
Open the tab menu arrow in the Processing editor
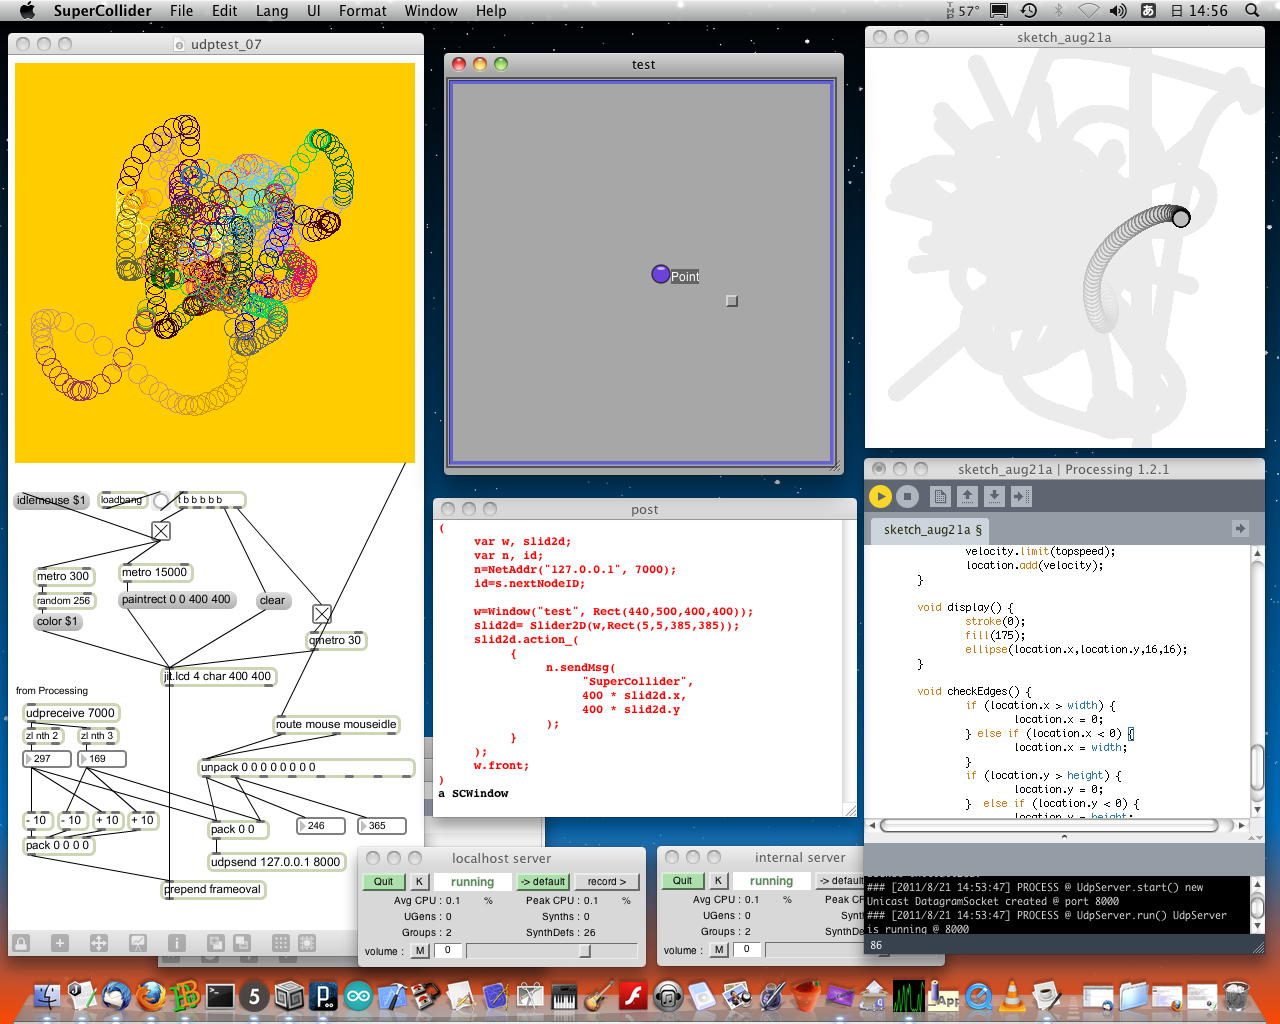[x=1240, y=529]
